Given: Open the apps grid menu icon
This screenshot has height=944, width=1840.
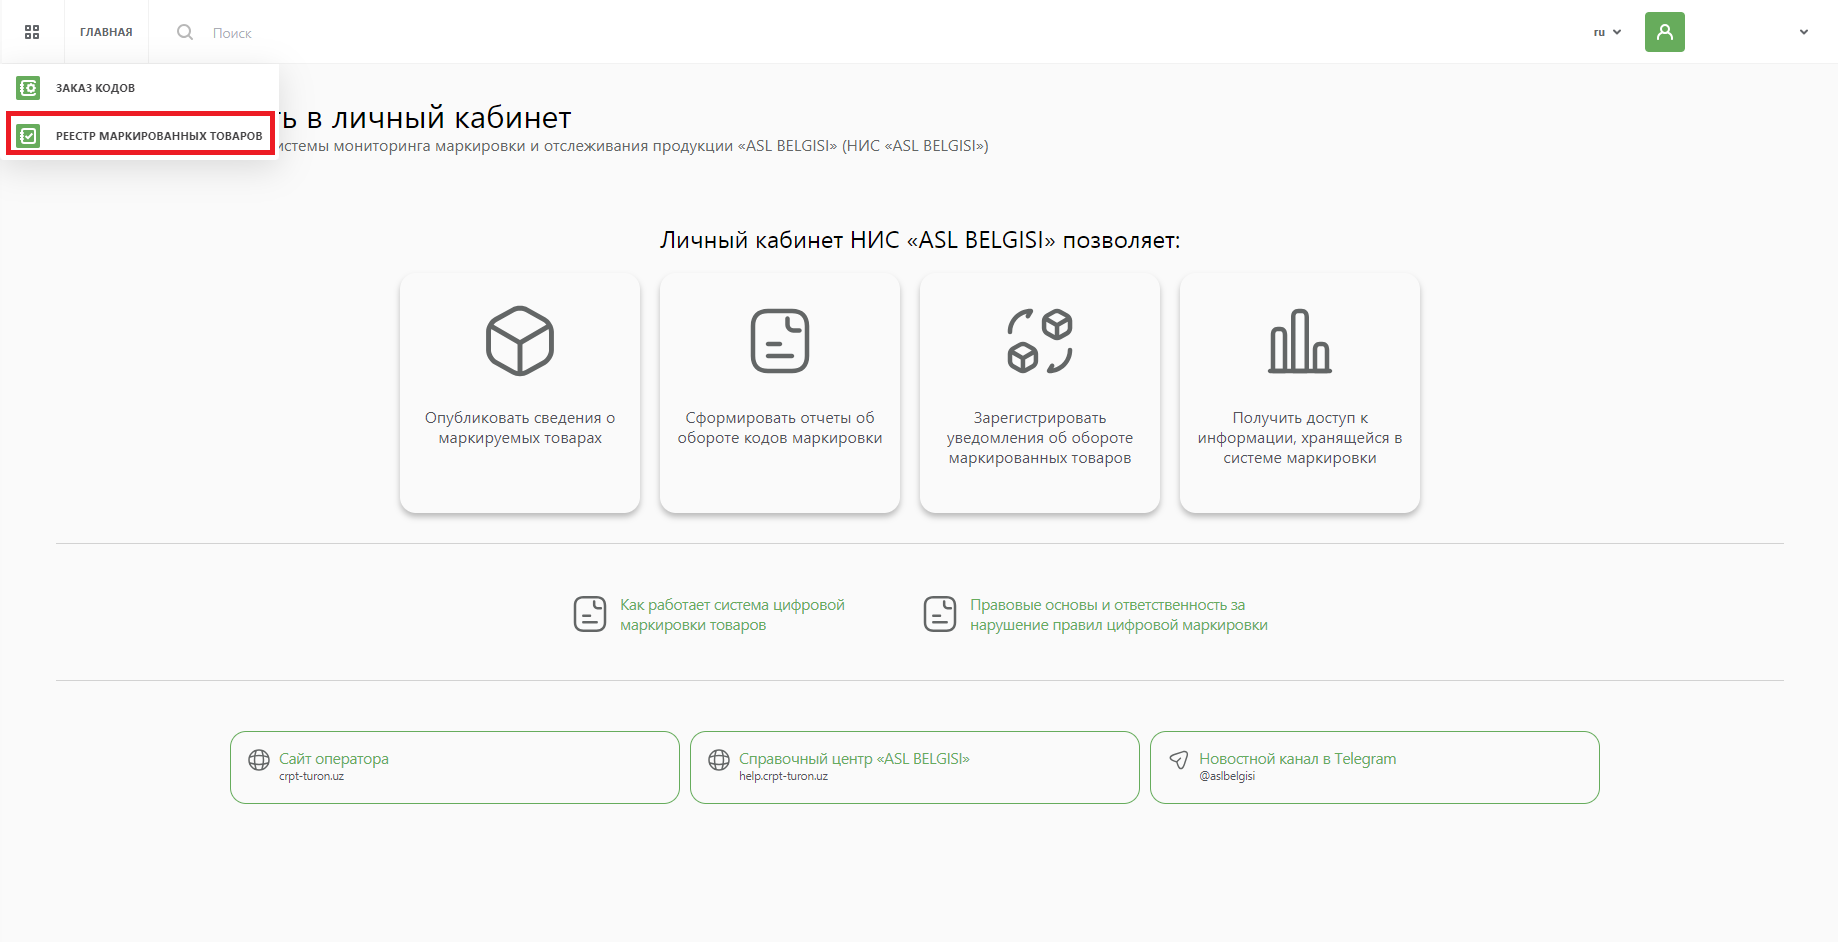Looking at the screenshot, I should pos(32,32).
